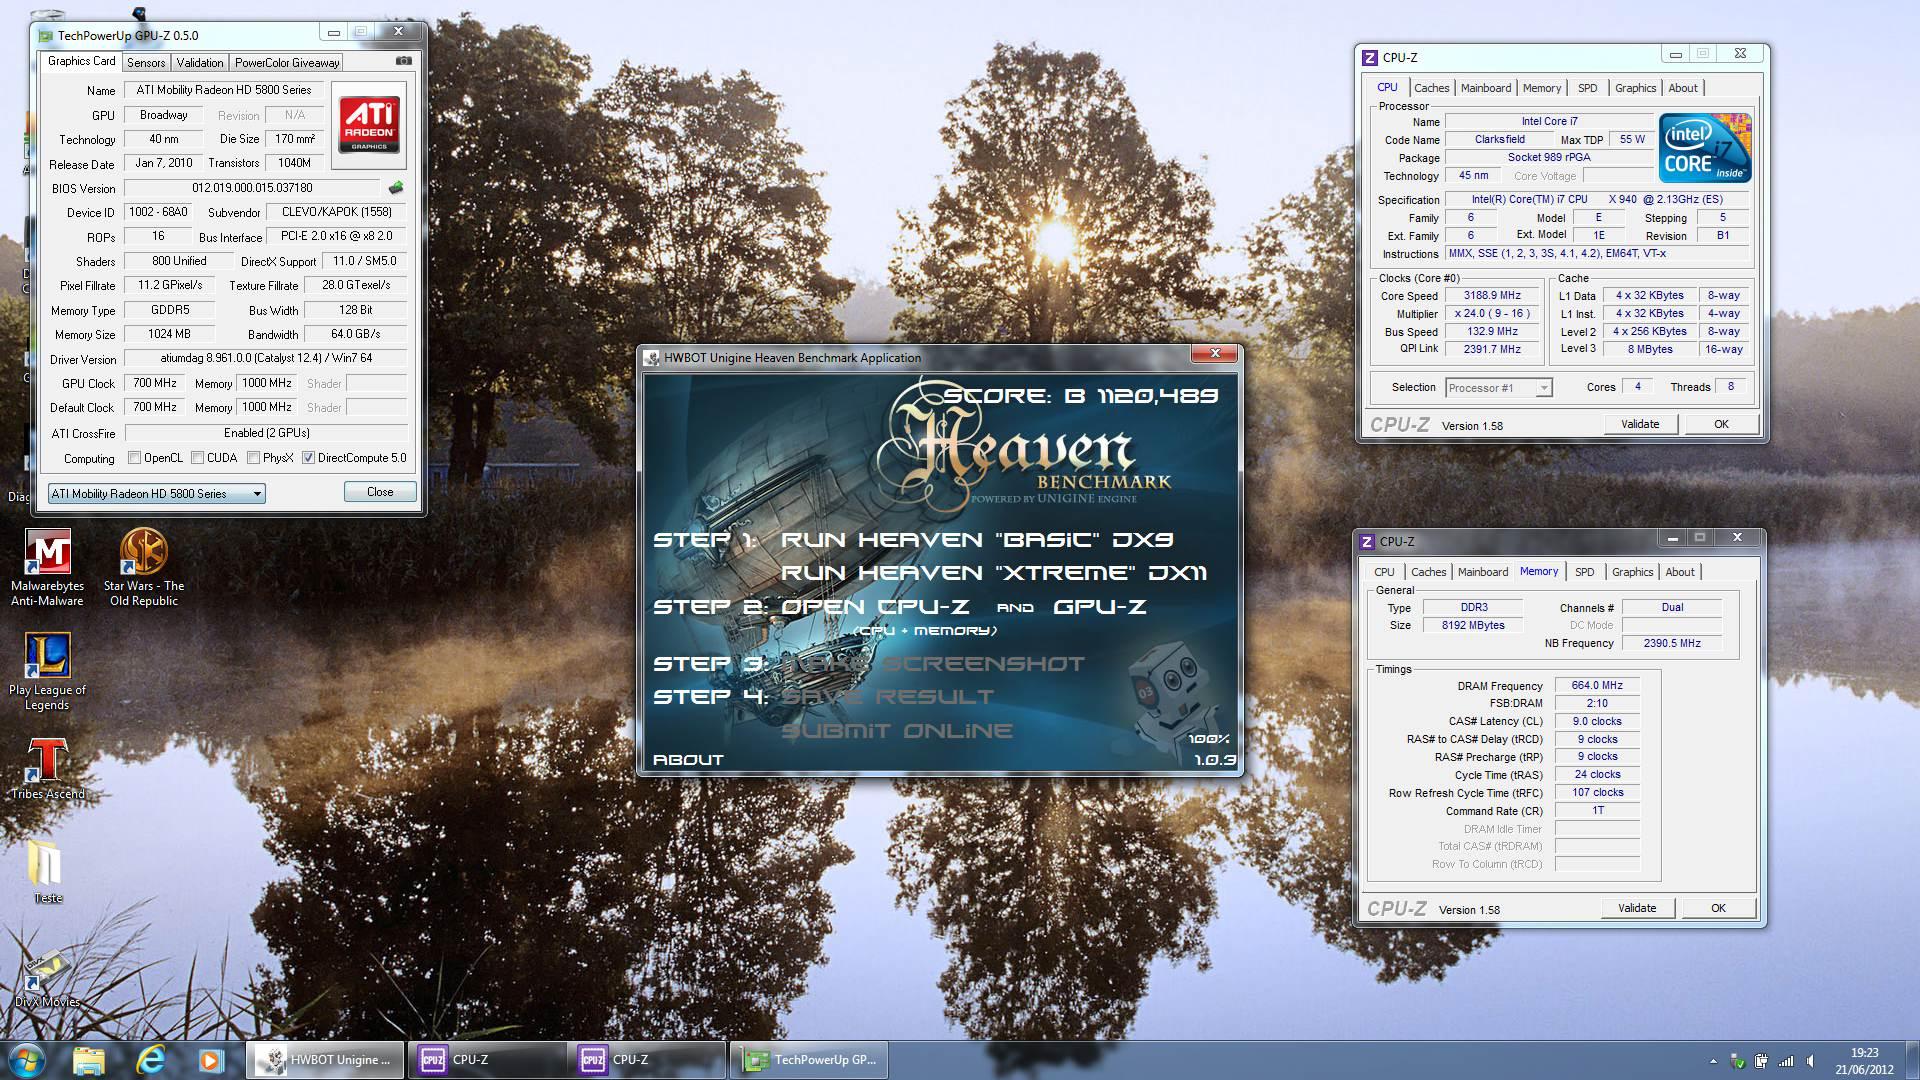Viewport: 1920px width, 1080px height.
Task: Open SPD tab in lower CPU-Z window
Action: (1585, 572)
